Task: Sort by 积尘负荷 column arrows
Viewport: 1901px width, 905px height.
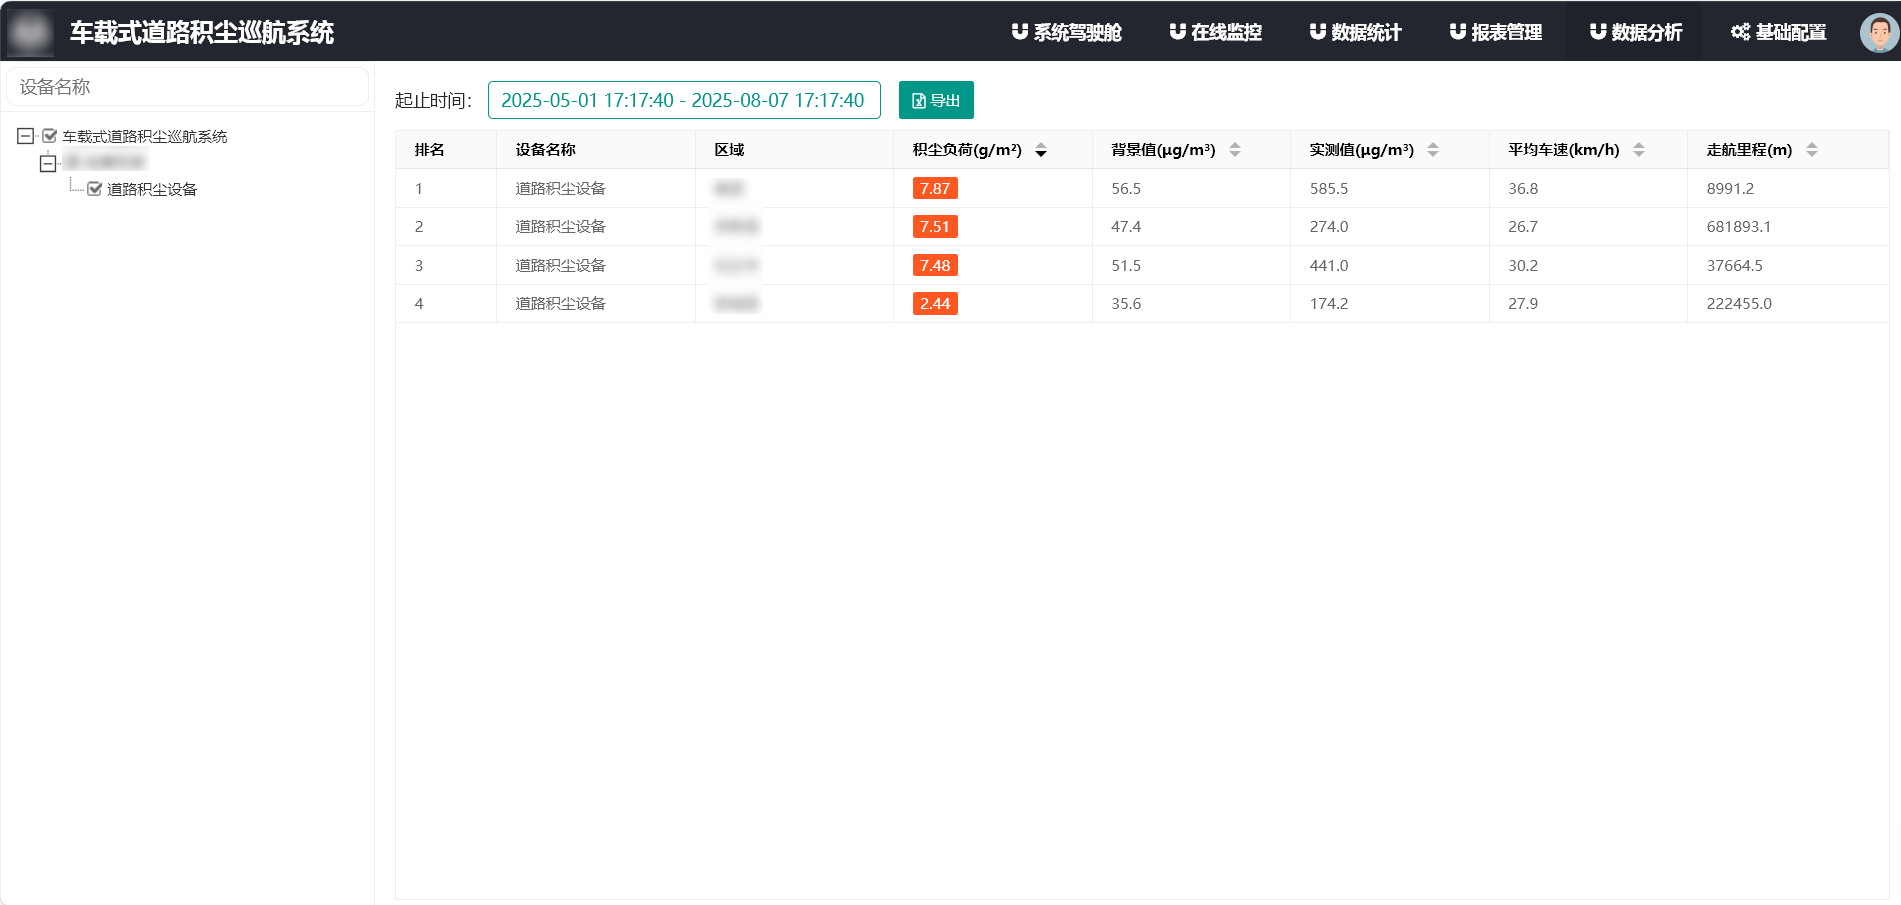Action: click(x=1041, y=150)
